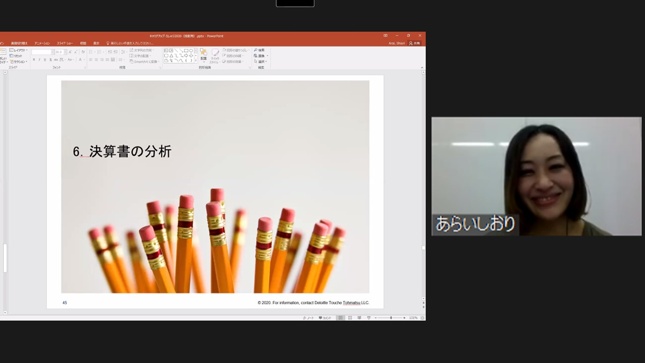
Task: Click the Find (検索) icon
Action: 259,50
